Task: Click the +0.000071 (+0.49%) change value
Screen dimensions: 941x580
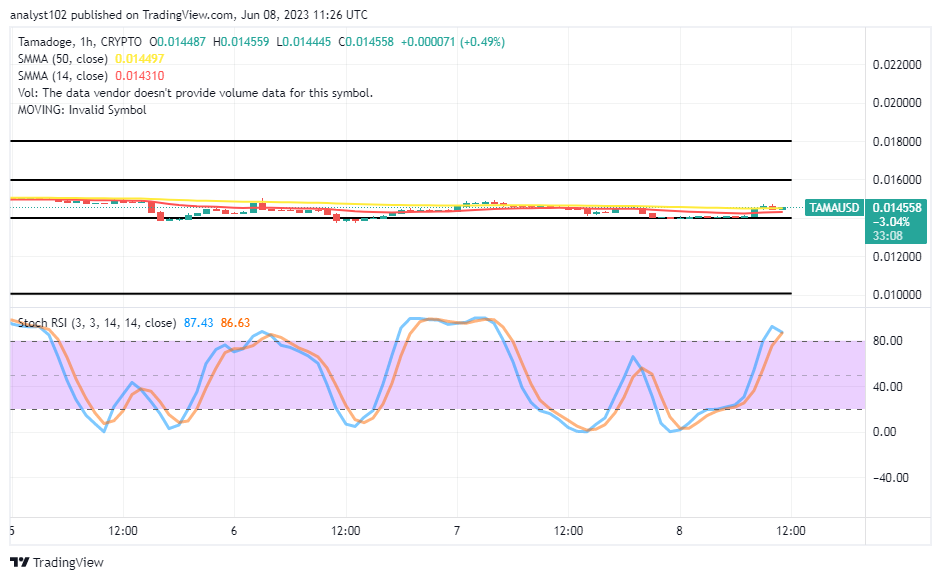Action: (453, 42)
